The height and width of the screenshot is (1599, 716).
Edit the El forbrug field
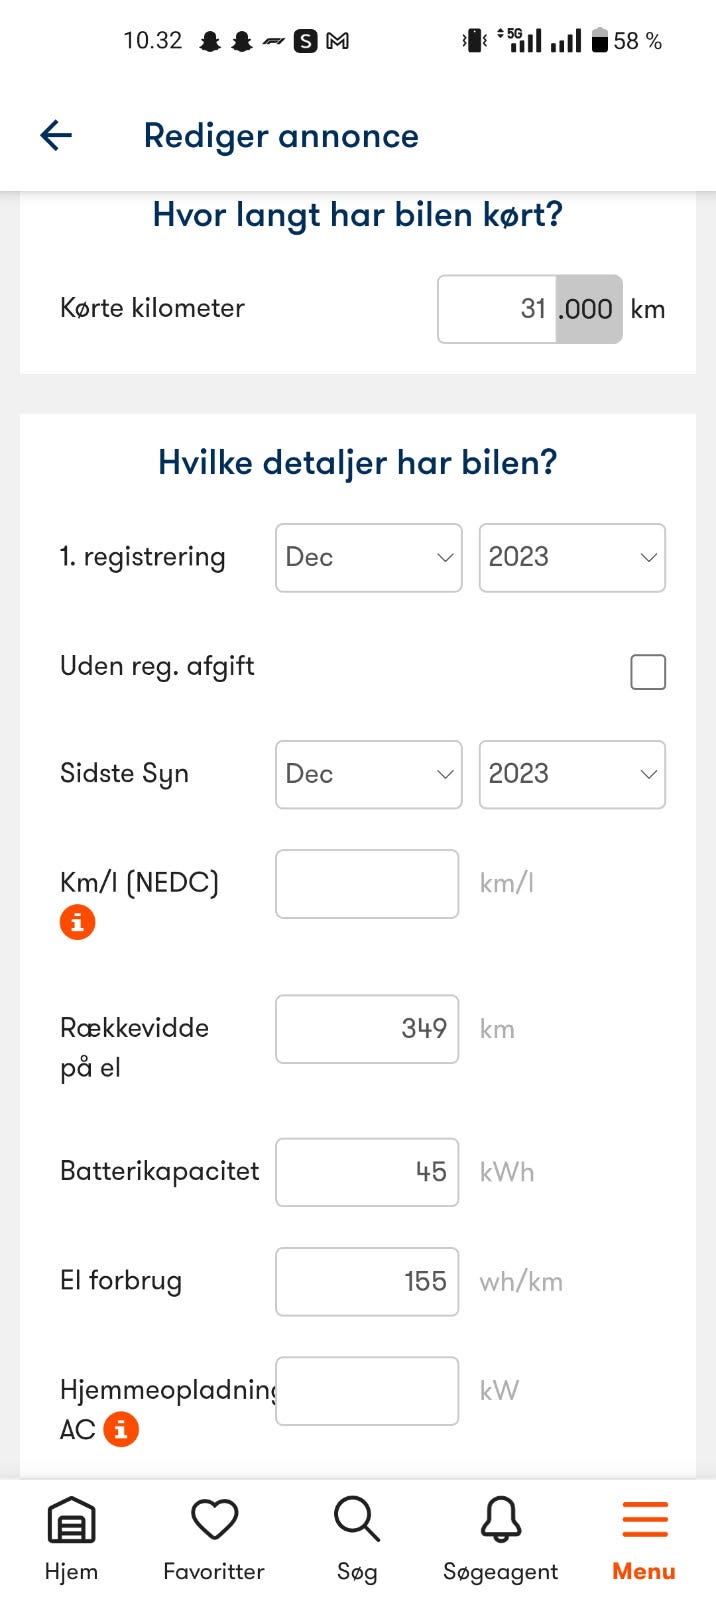tap(367, 1281)
